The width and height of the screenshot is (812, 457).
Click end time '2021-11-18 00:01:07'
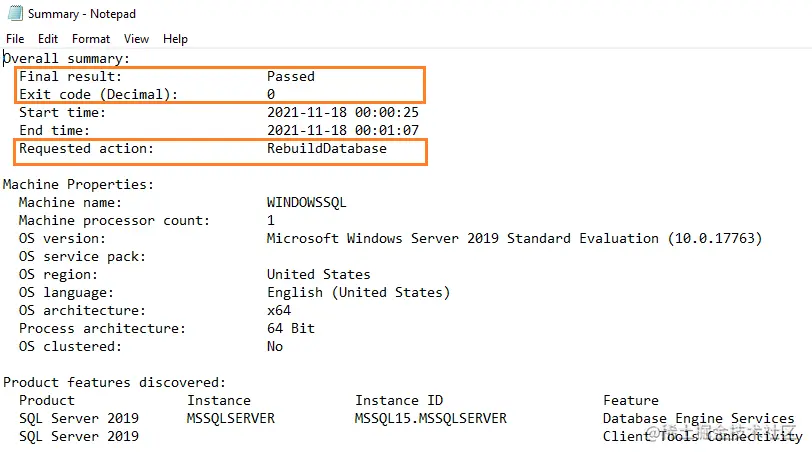coord(343,131)
